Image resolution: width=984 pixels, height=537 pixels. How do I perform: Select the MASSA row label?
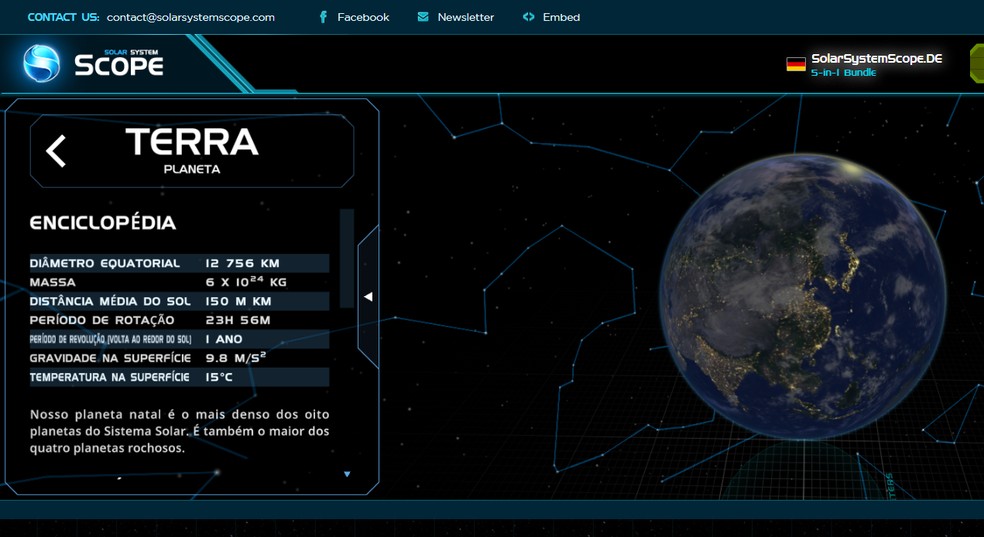[x=53, y=282]
